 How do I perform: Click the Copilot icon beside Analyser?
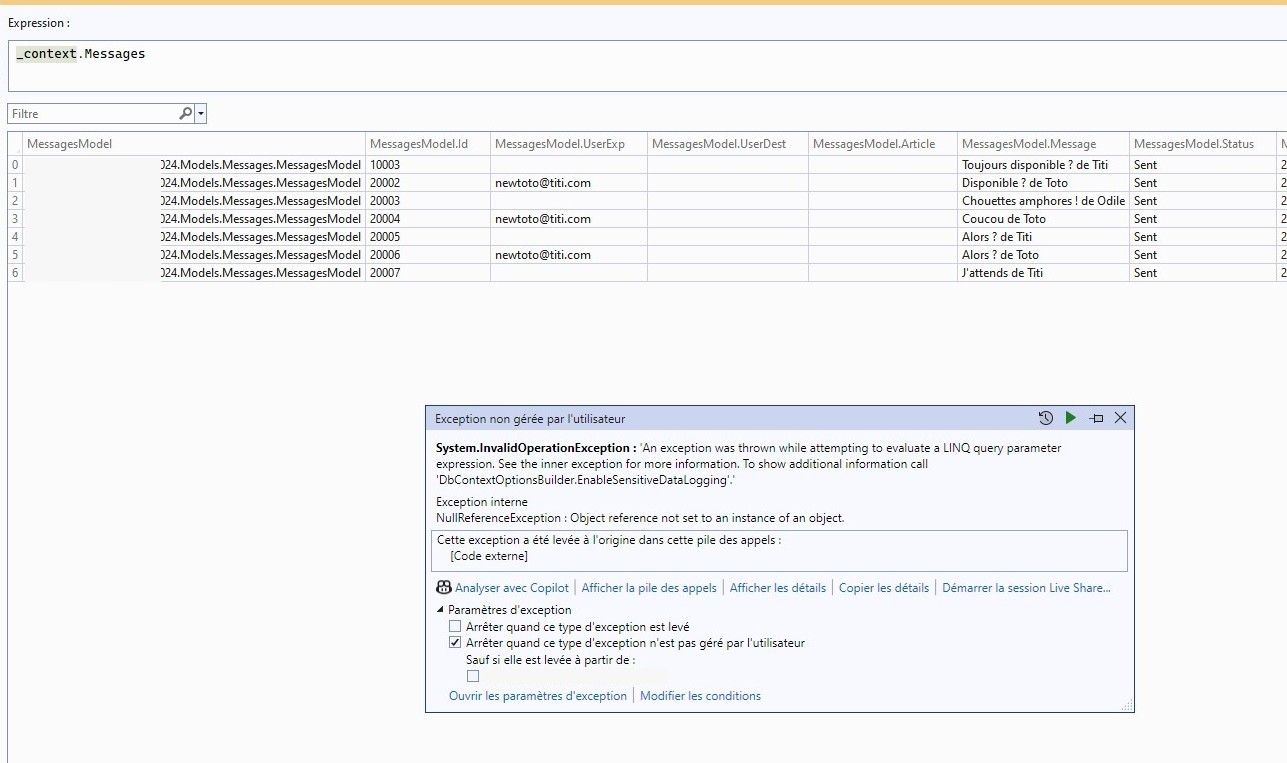tap(444, 588)
